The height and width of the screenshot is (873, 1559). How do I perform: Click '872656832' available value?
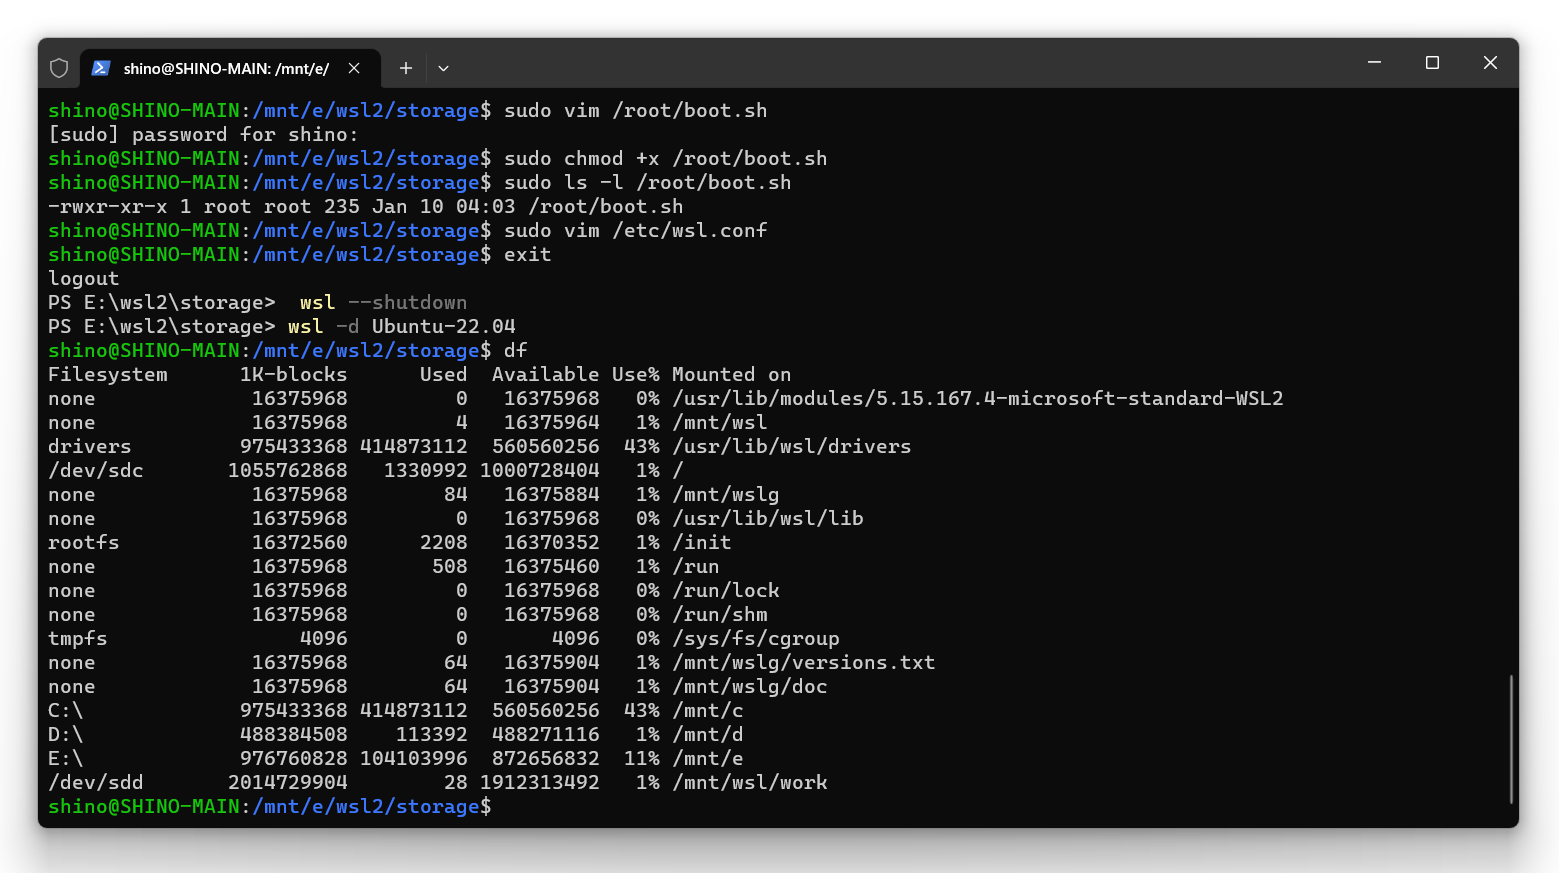(546, 759)
